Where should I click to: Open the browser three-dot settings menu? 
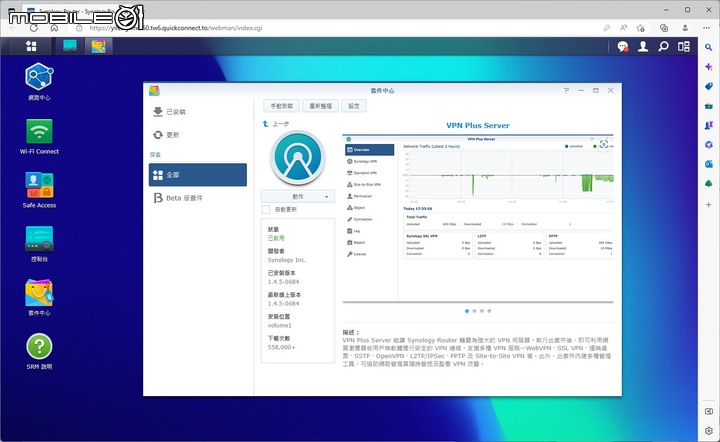click(x=706, y=28)
